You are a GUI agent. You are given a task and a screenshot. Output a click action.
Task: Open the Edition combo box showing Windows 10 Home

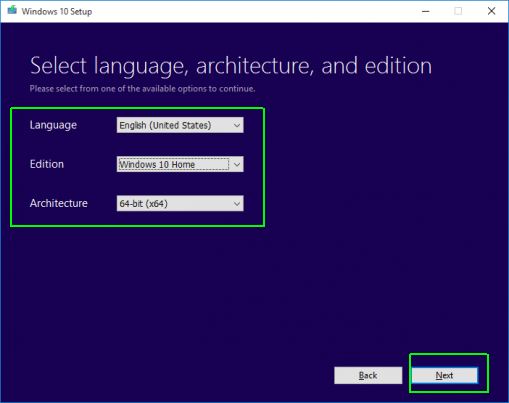click(x=180, y=164)
